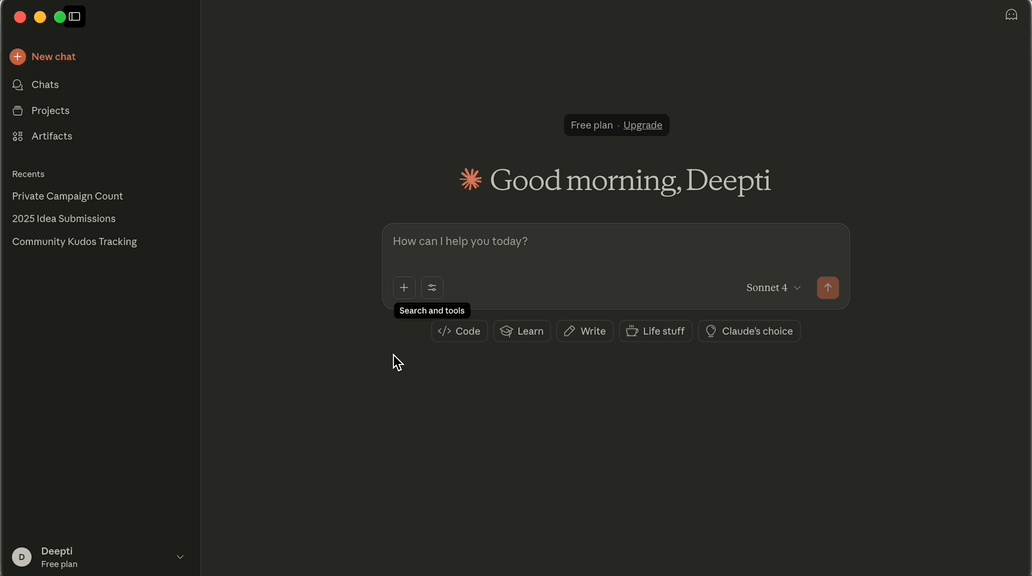Toggle the sidebar collapse icon
1032x576 pixels.
[x=74, y=17]
